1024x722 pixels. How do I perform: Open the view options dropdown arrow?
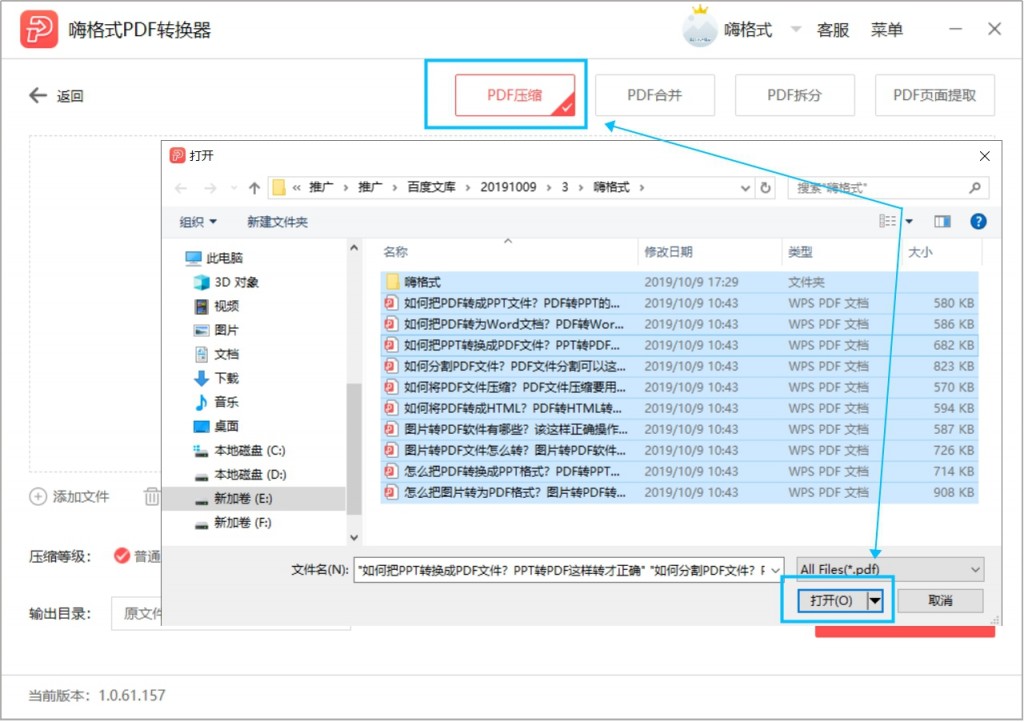point(908,221)
